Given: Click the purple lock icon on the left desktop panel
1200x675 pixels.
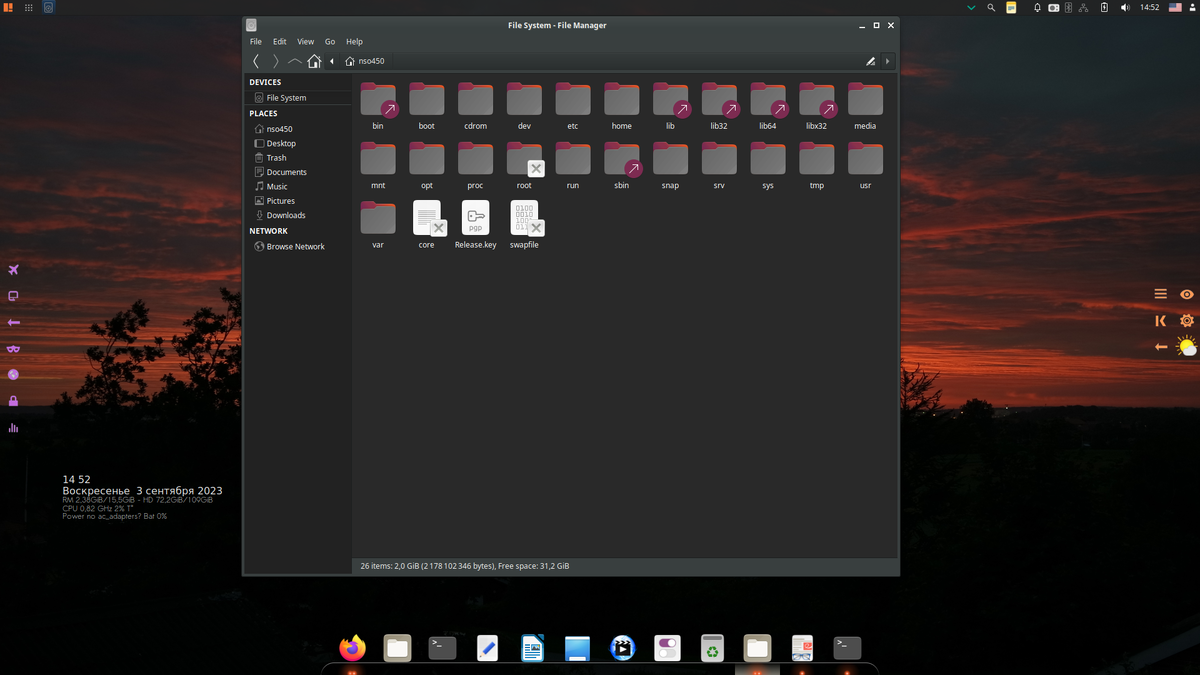Looking at the screenshot, I should click(14, 401).
